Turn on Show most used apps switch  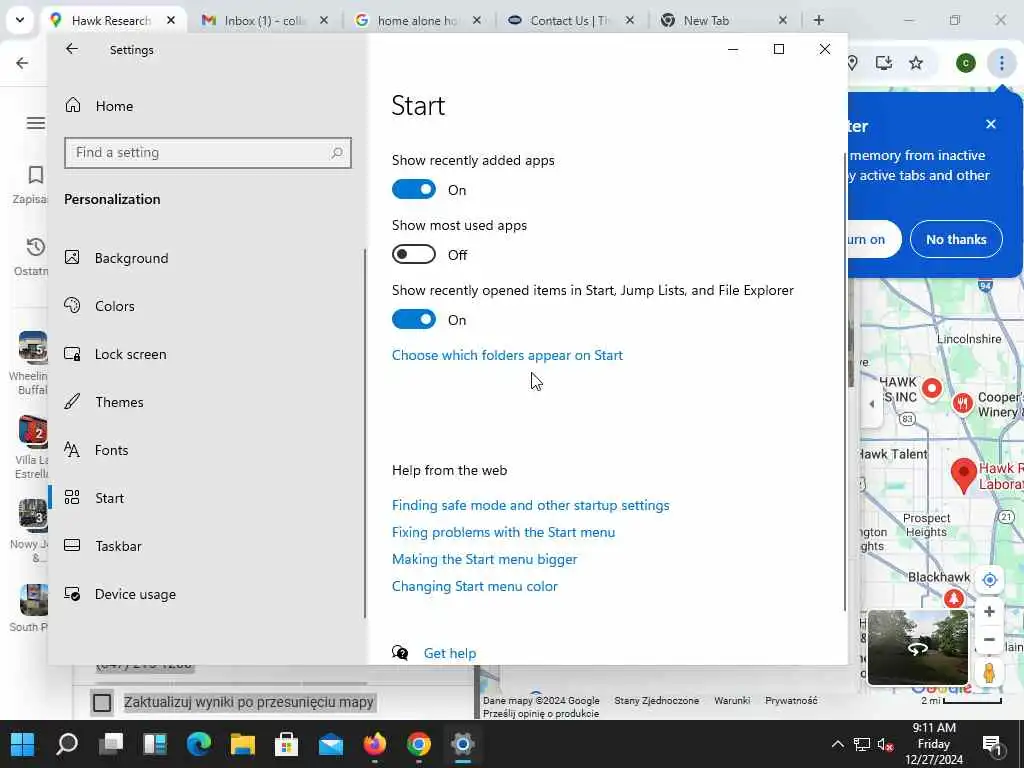(413, 255)
